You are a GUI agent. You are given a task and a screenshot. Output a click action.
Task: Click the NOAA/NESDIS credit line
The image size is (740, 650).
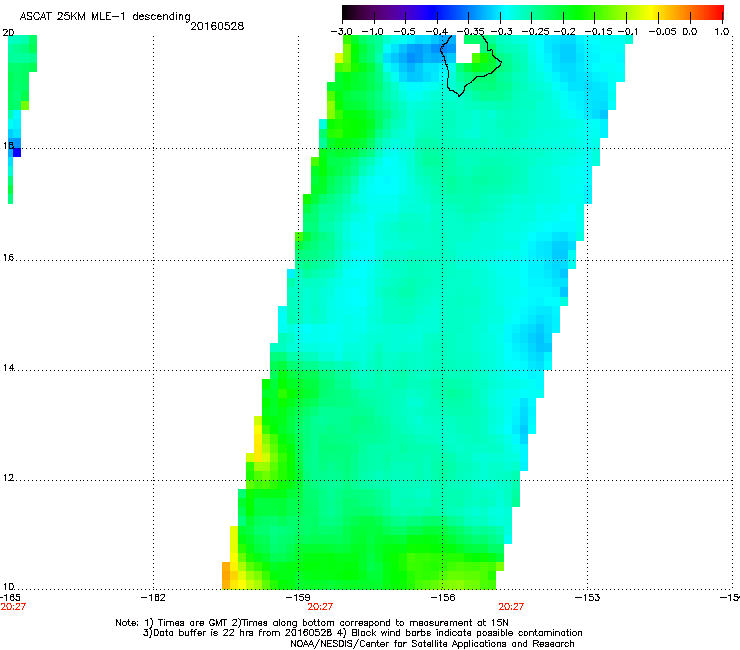click(432, 644)
